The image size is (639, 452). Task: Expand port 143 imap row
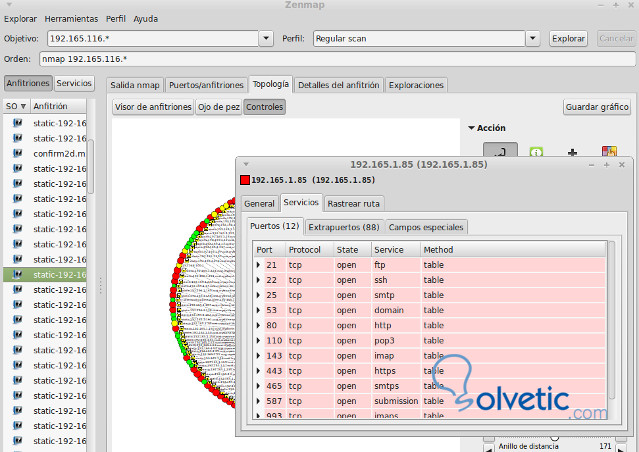(x=258, y=355)
